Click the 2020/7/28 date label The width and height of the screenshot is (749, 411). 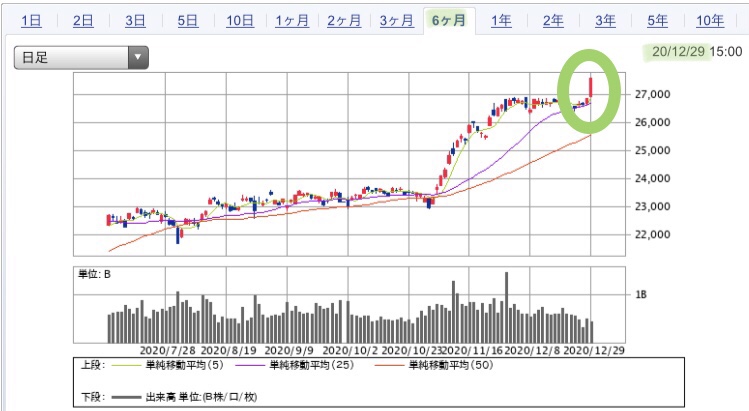(x=168, y=350)
